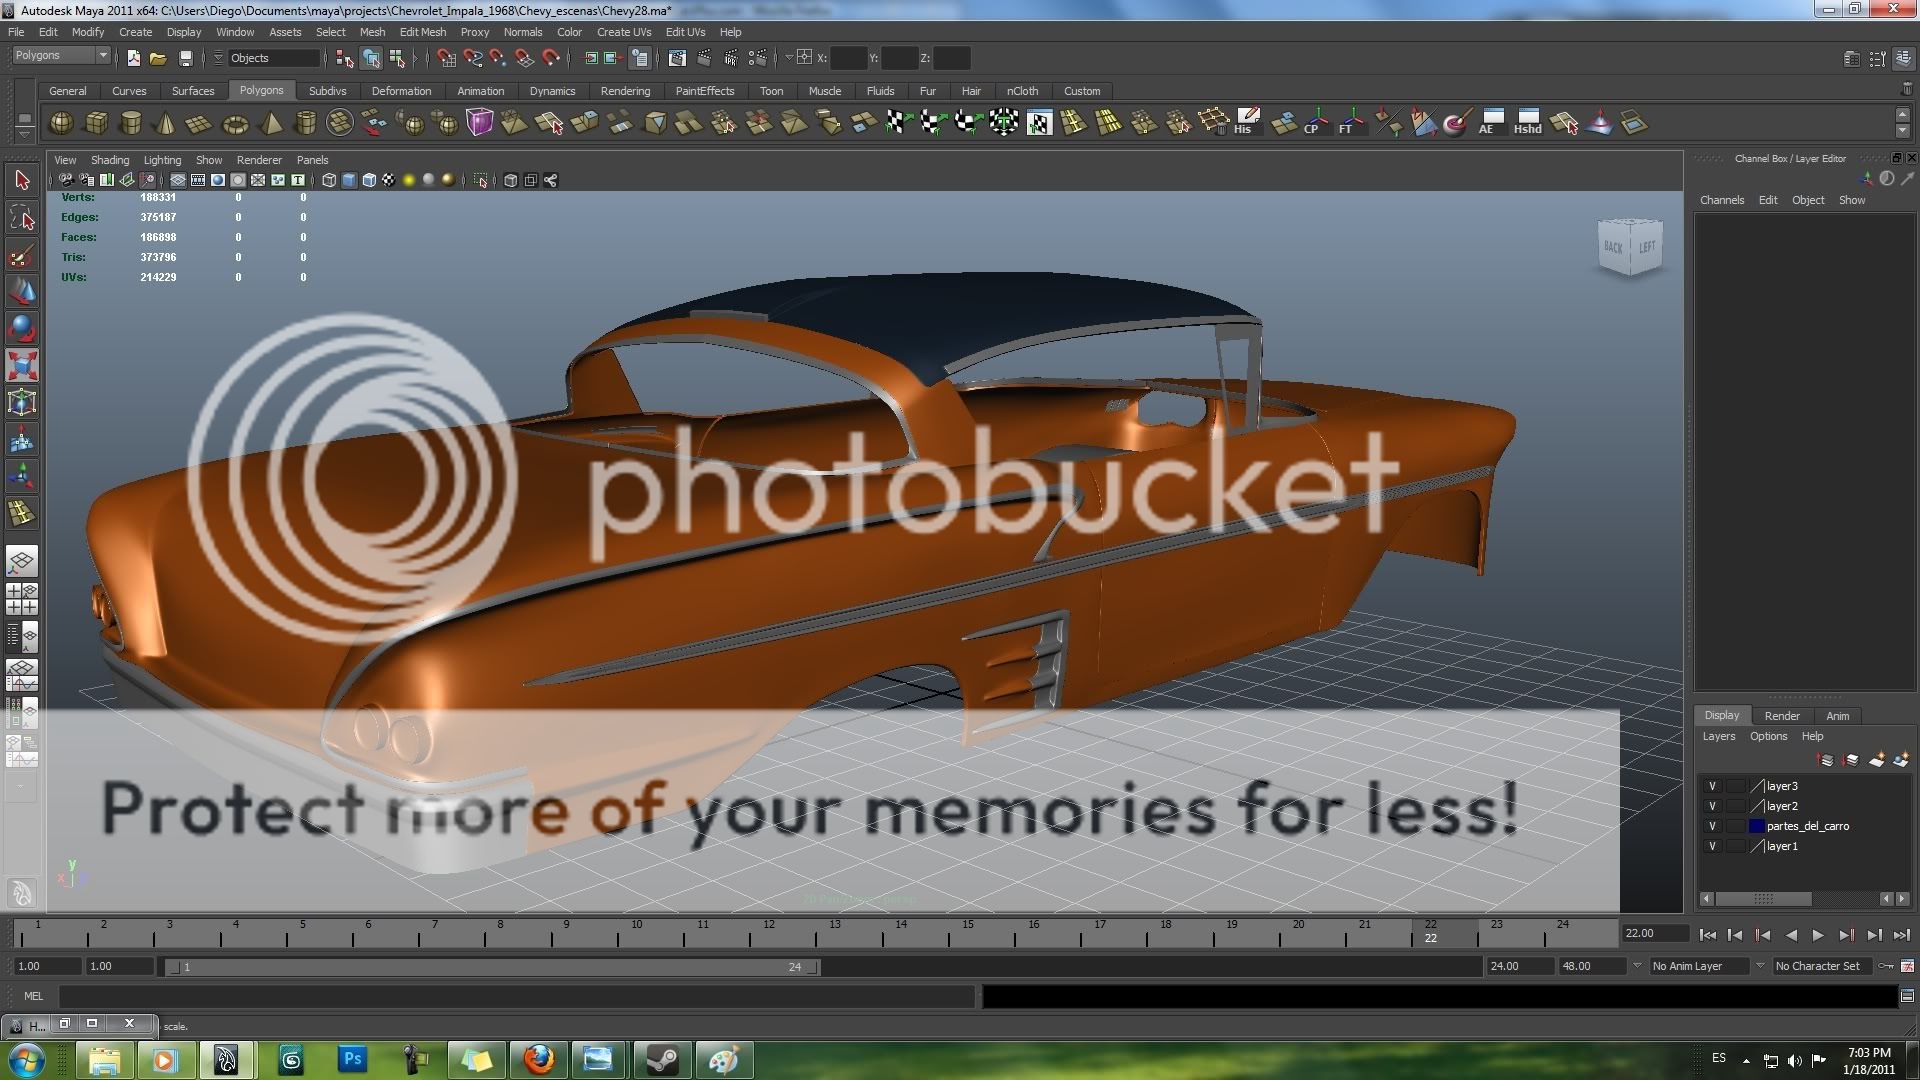Viewport: 1920px width, 1080px height.
Task: Click the FT freeze transformations shelf icon
Action: (1348, 123)
